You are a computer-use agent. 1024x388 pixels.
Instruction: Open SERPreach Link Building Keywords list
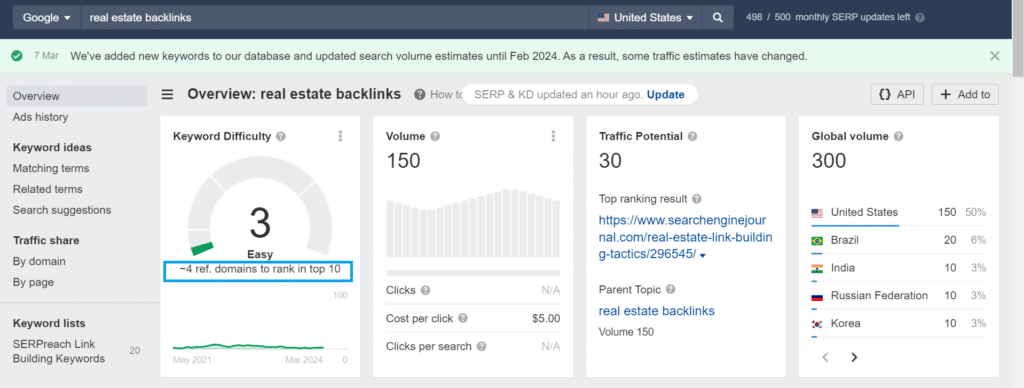[59, 351]
